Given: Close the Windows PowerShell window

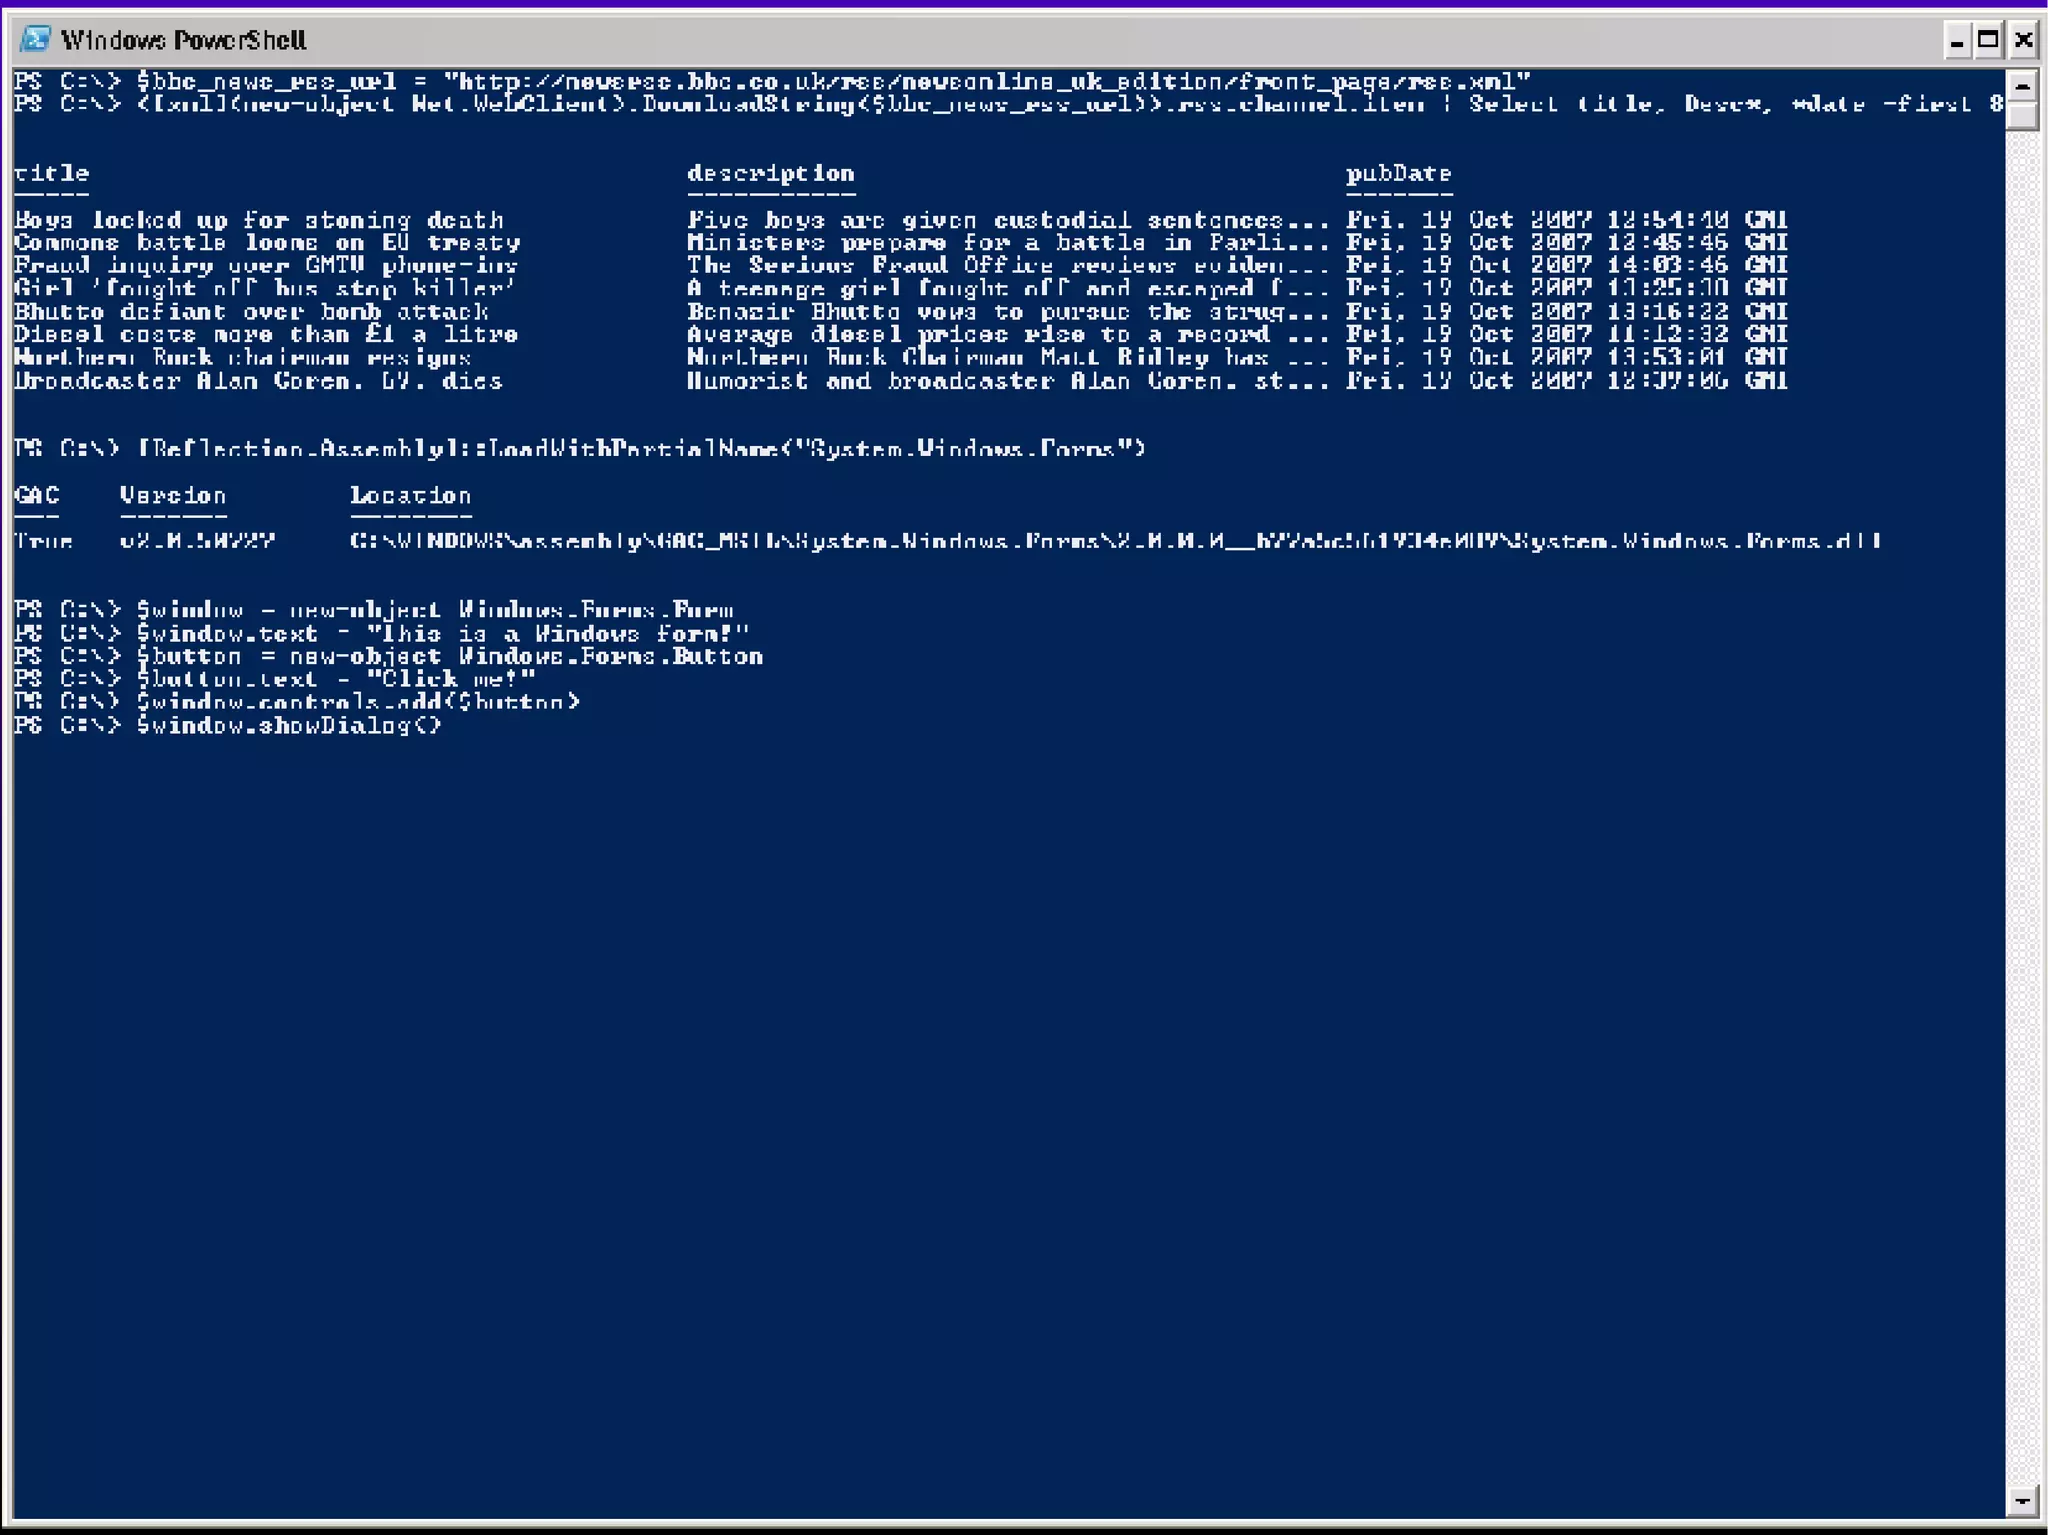Looking at the screenshot, I should (2023, 40).
